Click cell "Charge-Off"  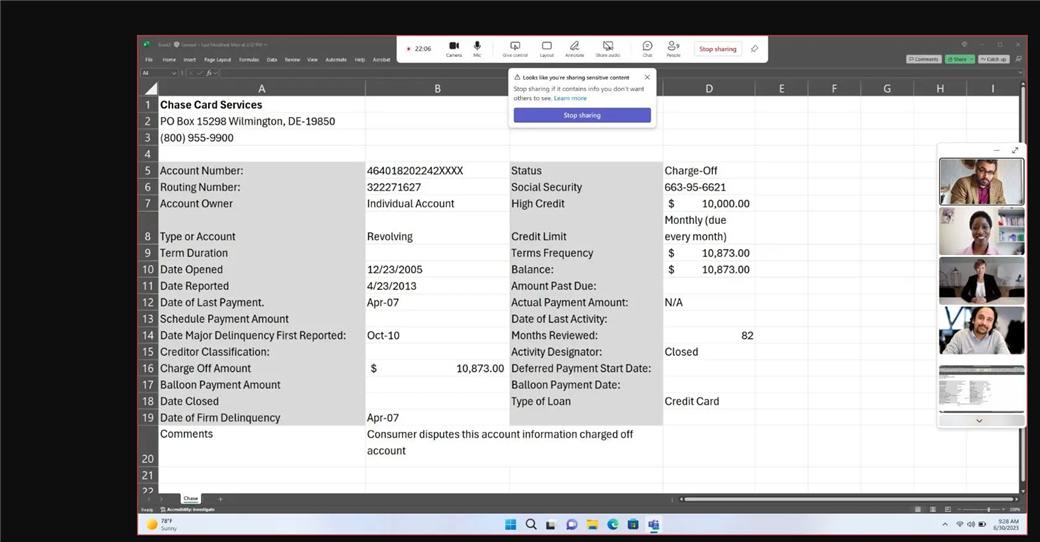click(x=708, y=170)
